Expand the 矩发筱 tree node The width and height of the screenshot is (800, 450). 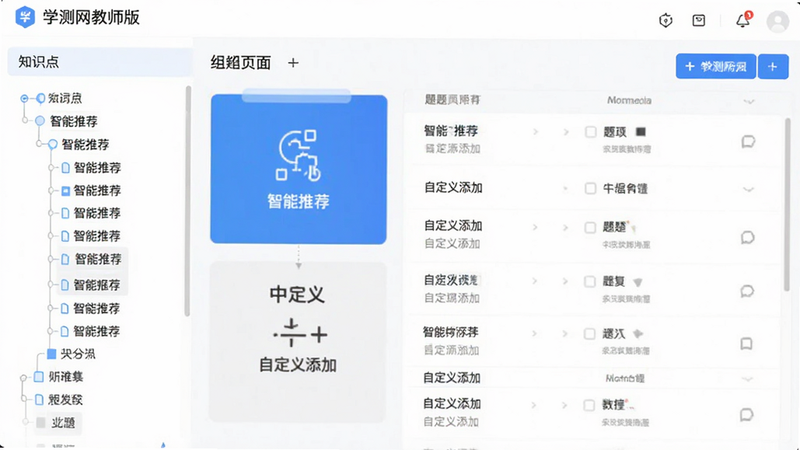click(x=23, y=400)
